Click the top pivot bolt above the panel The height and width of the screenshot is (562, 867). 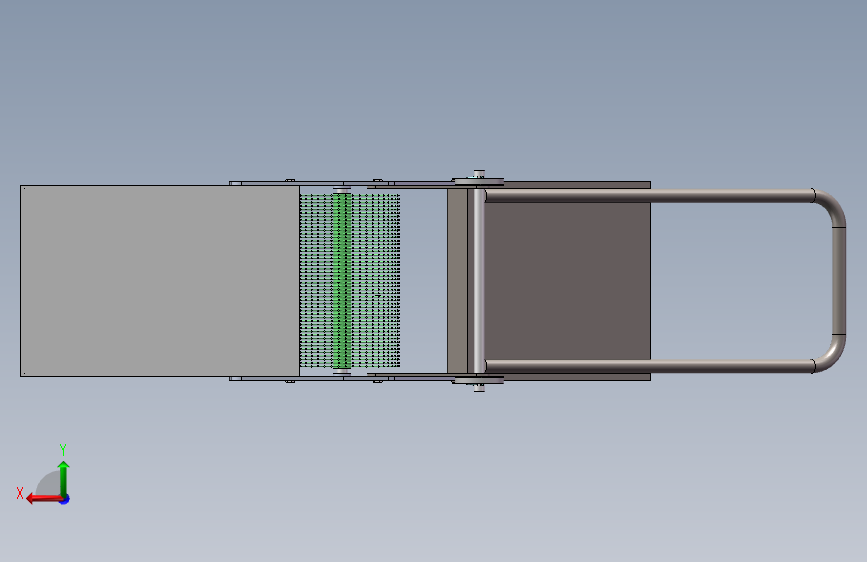pos(479,175)
